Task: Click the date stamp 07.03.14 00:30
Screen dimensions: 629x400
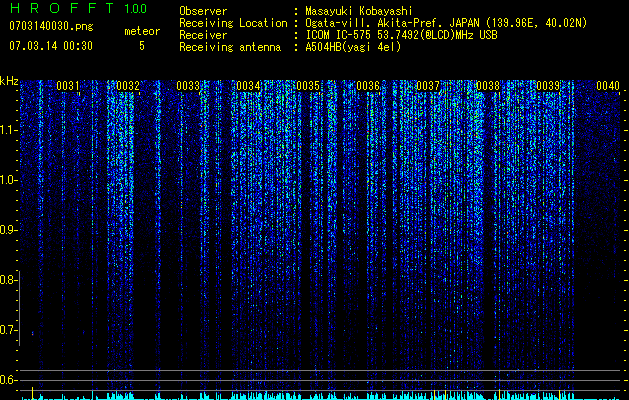Action: (51, 46)
